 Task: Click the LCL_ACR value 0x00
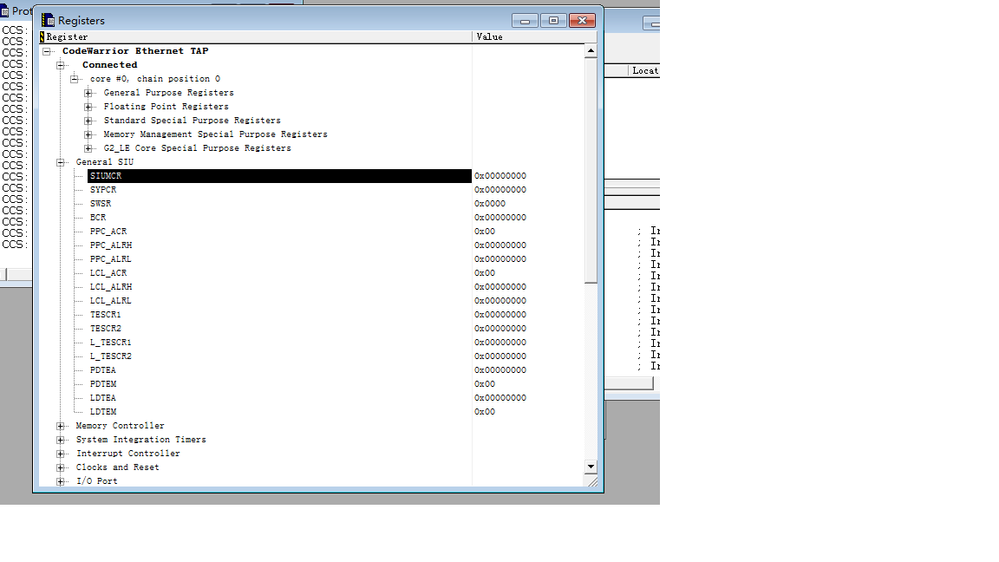click(485, 273)
